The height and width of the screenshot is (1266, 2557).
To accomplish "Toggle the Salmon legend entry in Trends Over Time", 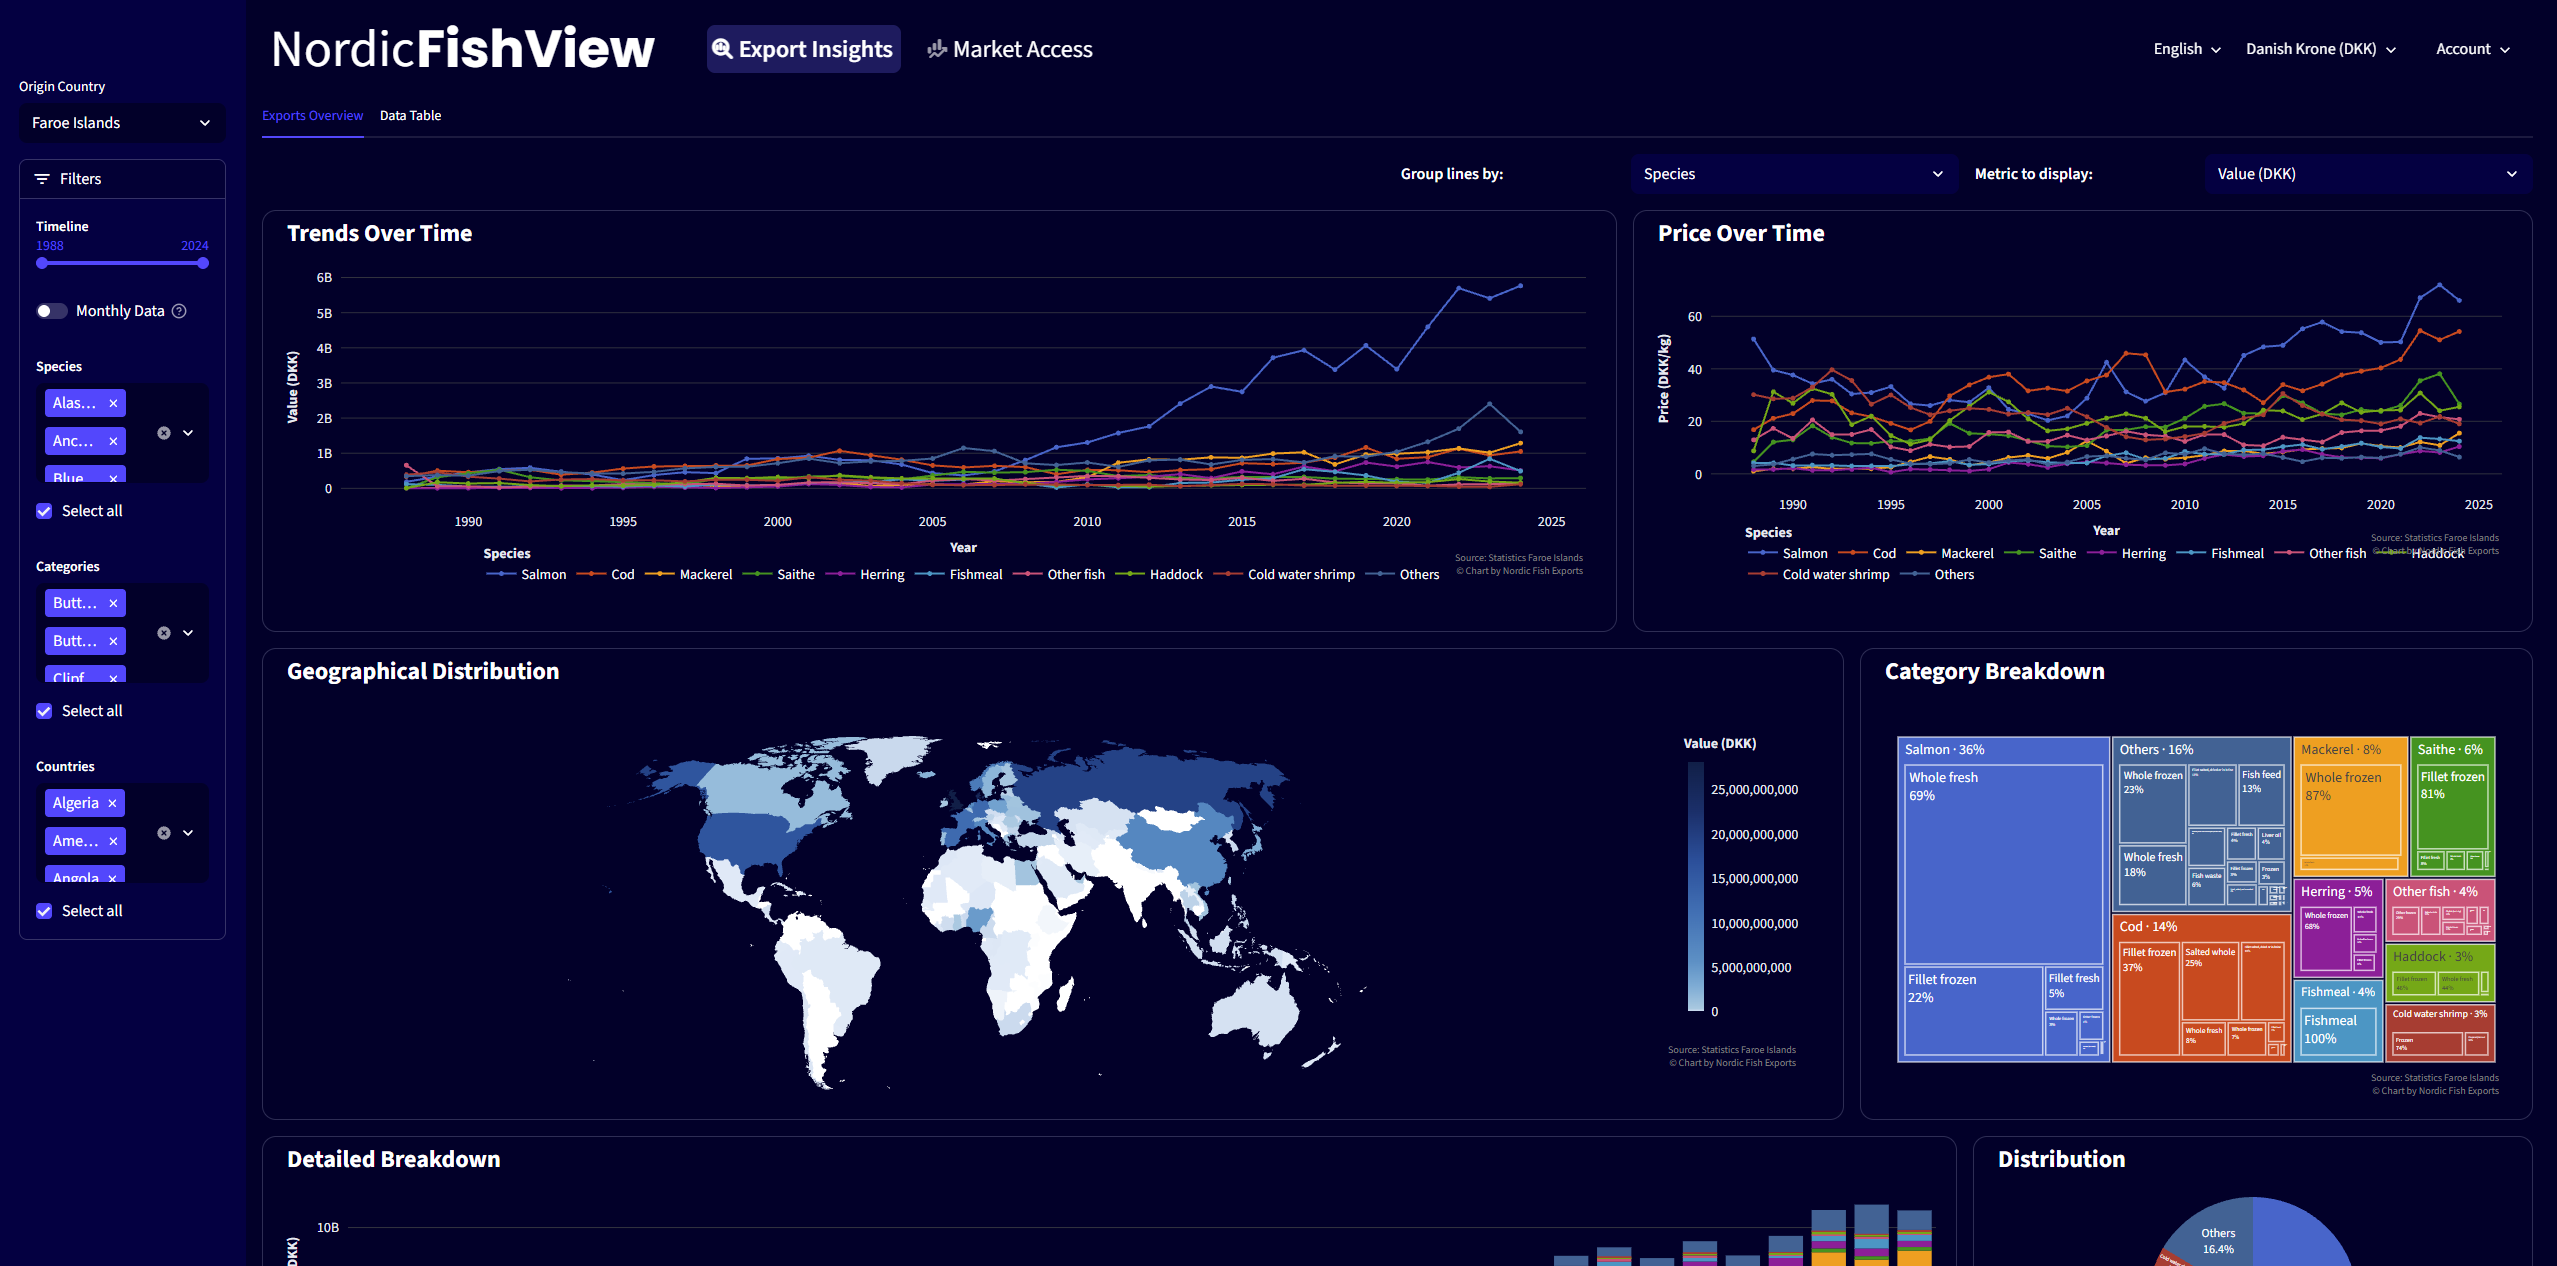I will point(542,574).
